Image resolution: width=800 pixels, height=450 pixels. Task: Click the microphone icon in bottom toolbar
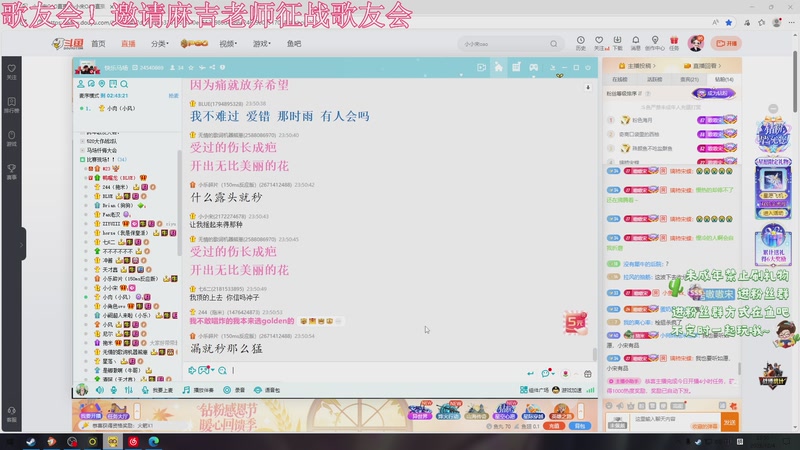[114, 390]
